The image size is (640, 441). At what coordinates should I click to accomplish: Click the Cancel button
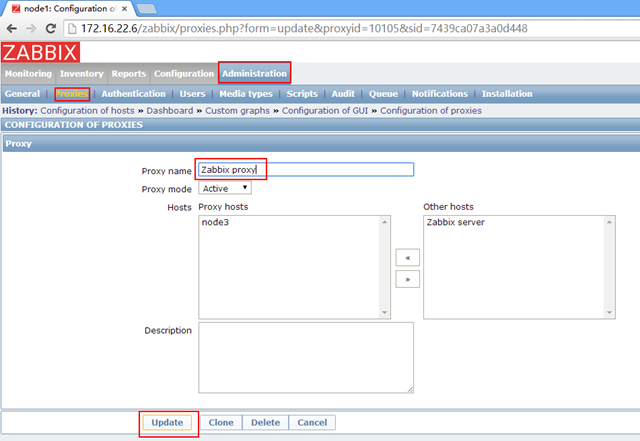click(312, 423)
